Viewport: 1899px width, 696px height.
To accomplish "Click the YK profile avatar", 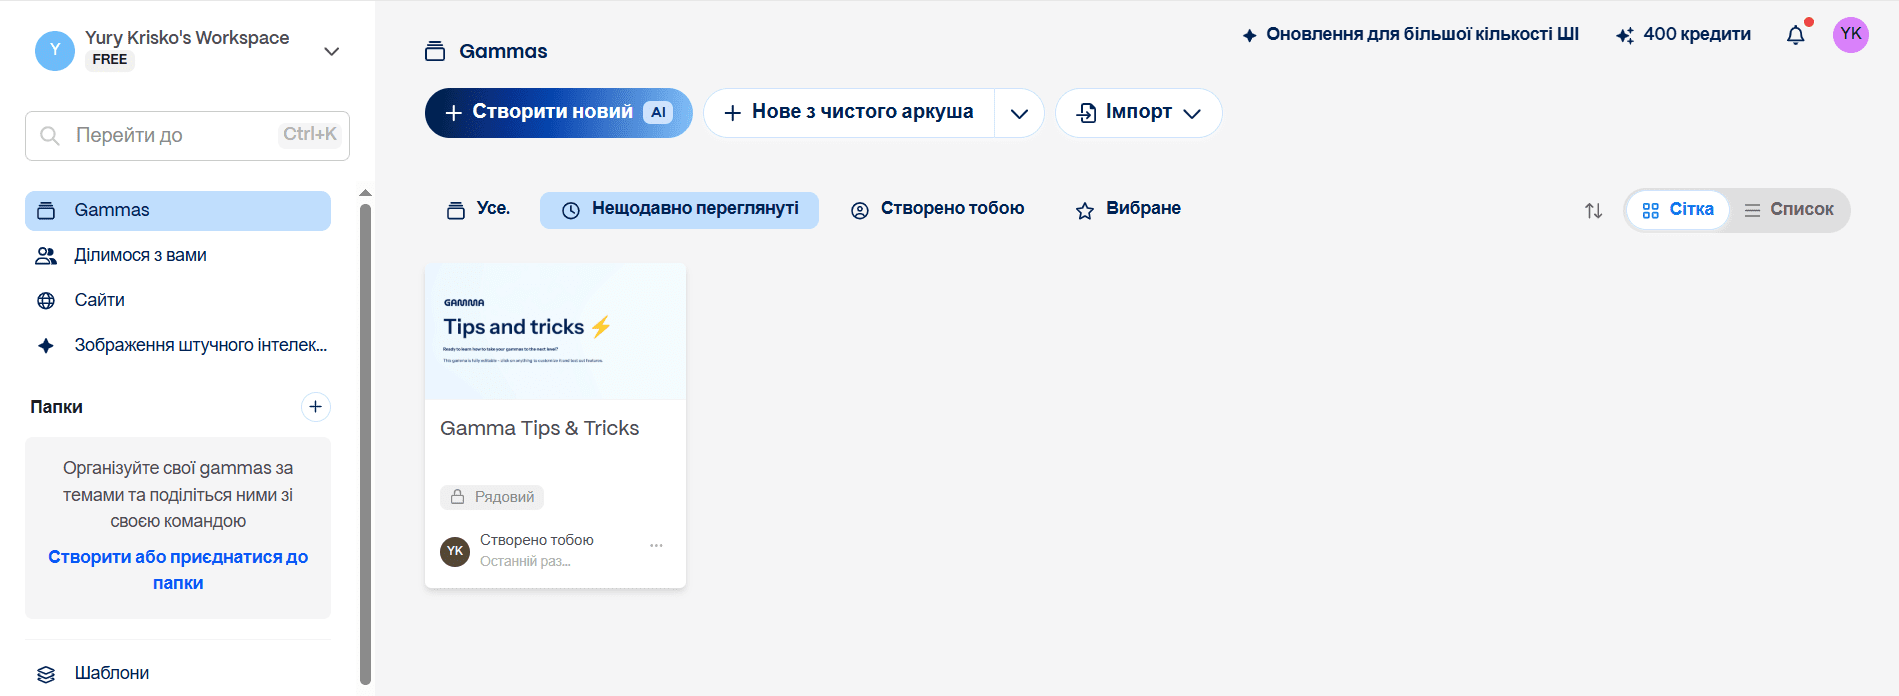I will tap(1850, 34).
